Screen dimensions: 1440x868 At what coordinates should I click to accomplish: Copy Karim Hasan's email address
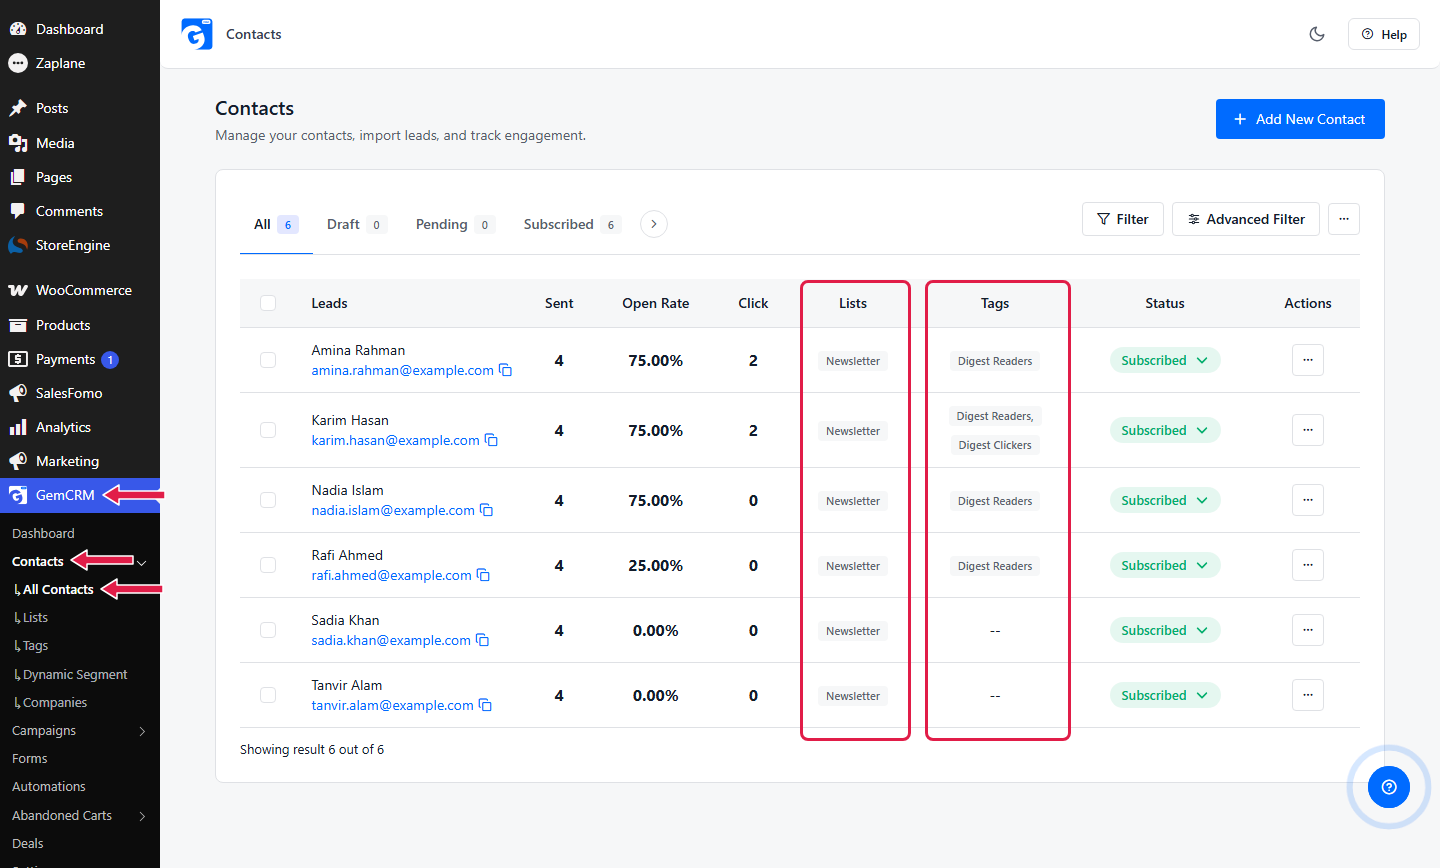coord(491,440)
